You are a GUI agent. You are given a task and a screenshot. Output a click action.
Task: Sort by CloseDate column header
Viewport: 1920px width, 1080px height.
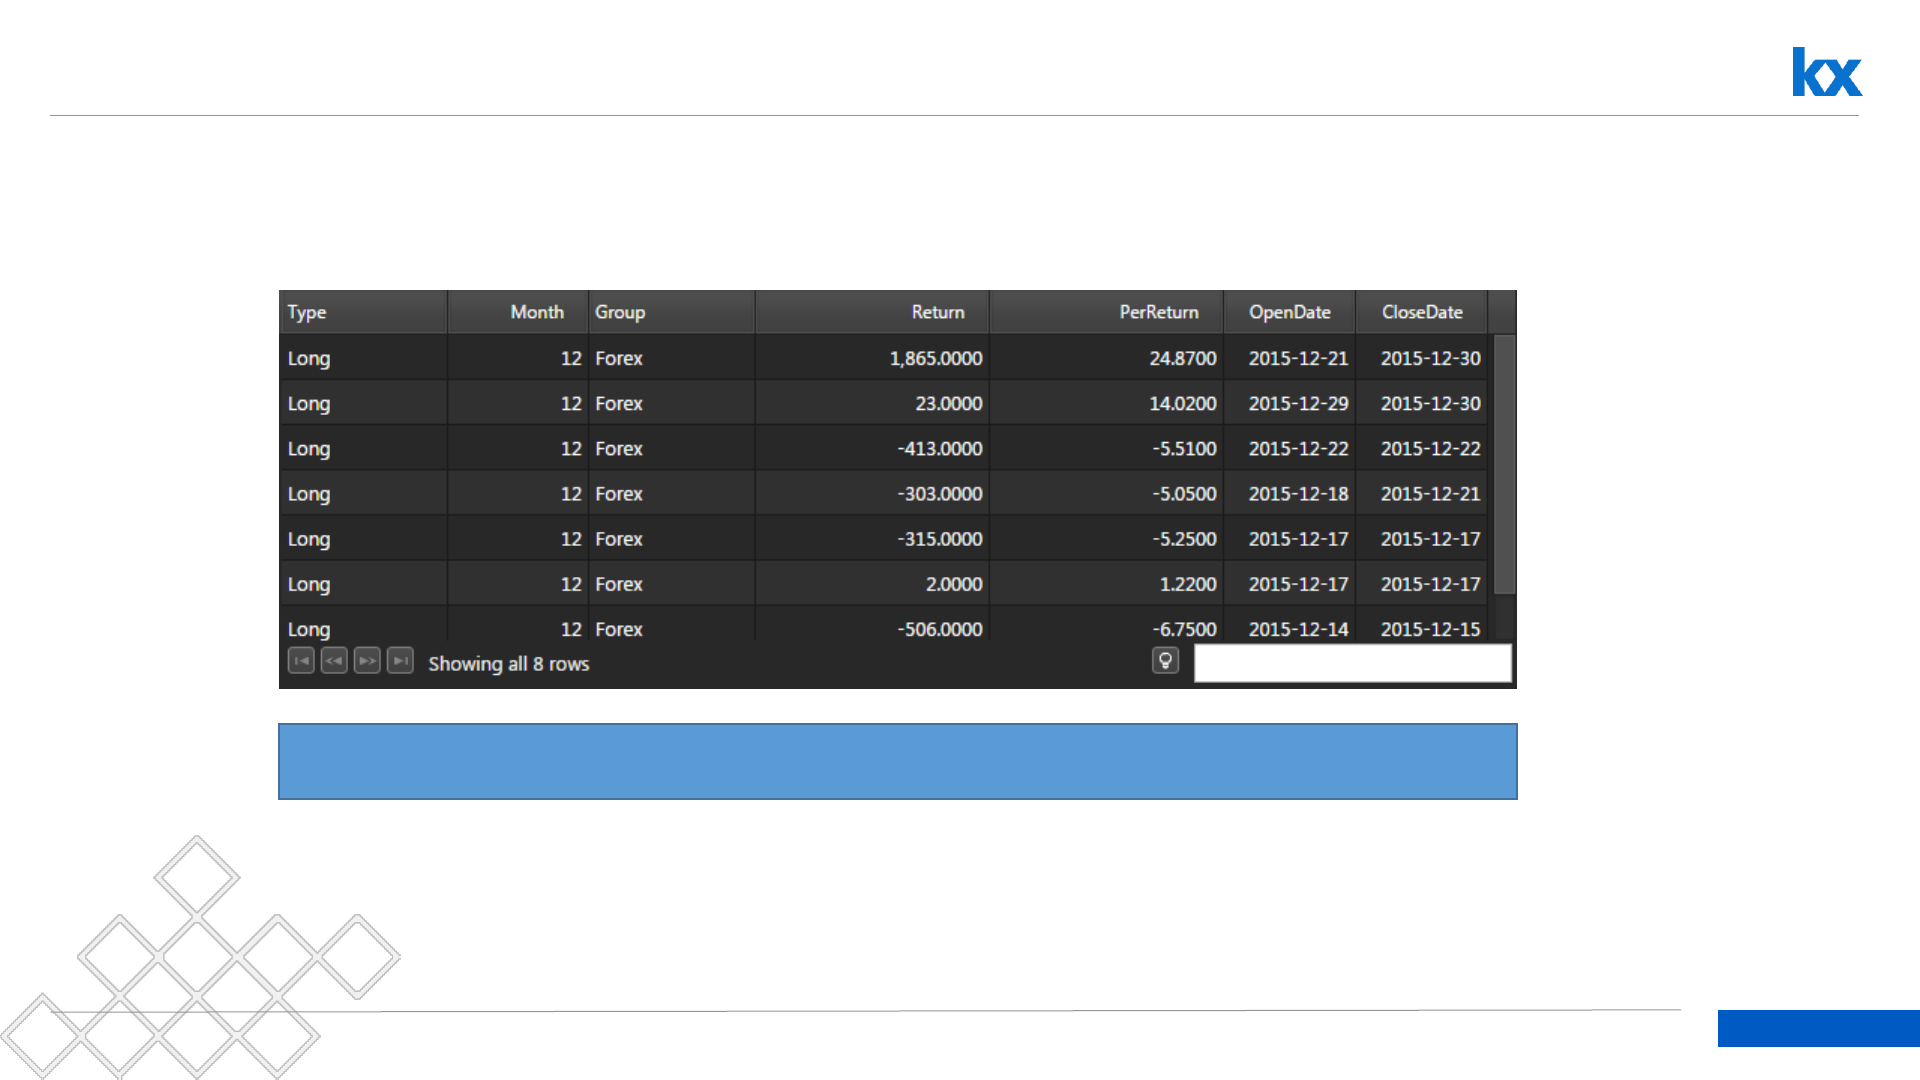1421,312
